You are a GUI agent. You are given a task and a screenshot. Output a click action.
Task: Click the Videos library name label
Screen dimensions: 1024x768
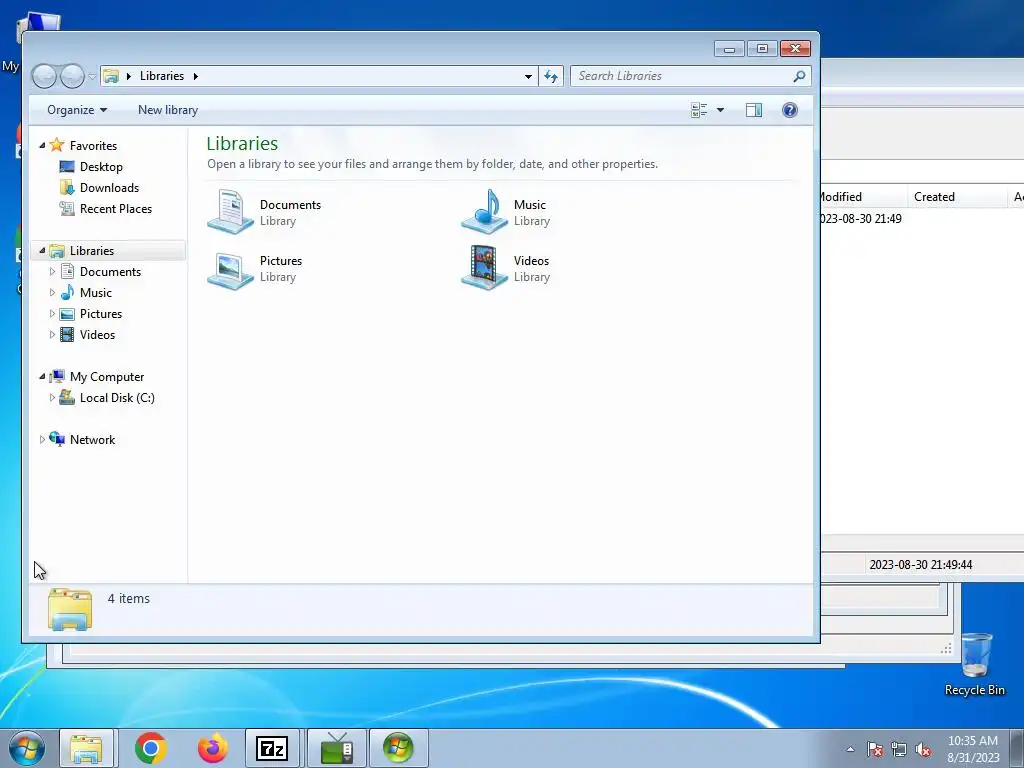[531, 261]
